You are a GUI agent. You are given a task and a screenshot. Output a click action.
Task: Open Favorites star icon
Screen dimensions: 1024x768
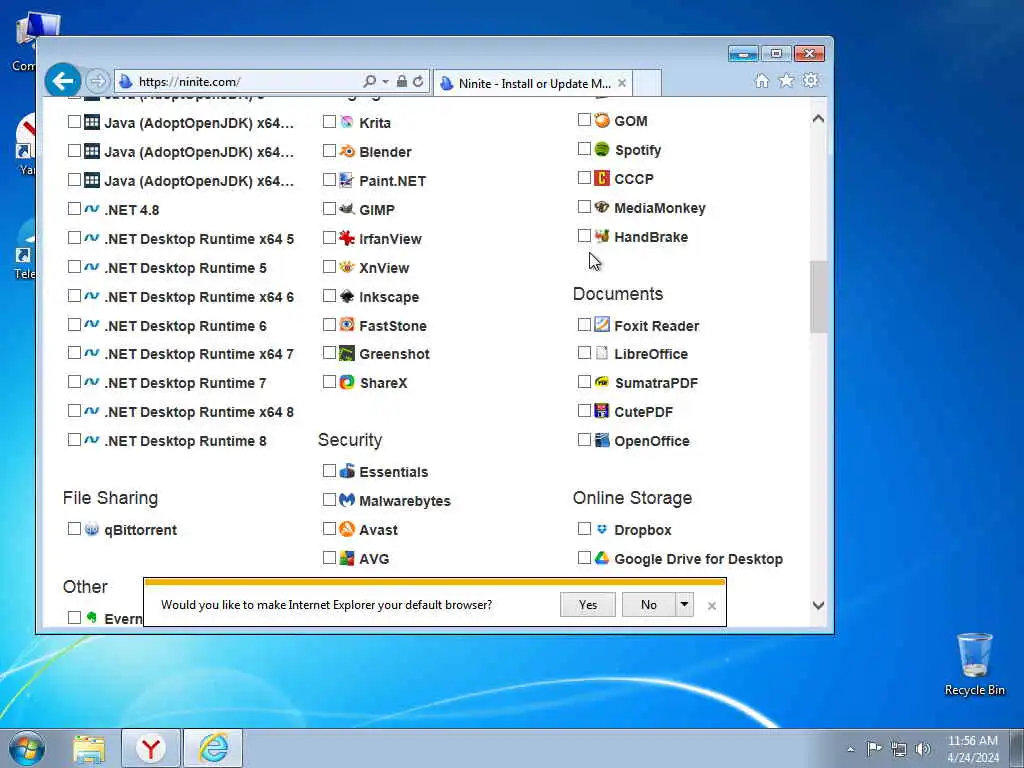coord(786,81)
